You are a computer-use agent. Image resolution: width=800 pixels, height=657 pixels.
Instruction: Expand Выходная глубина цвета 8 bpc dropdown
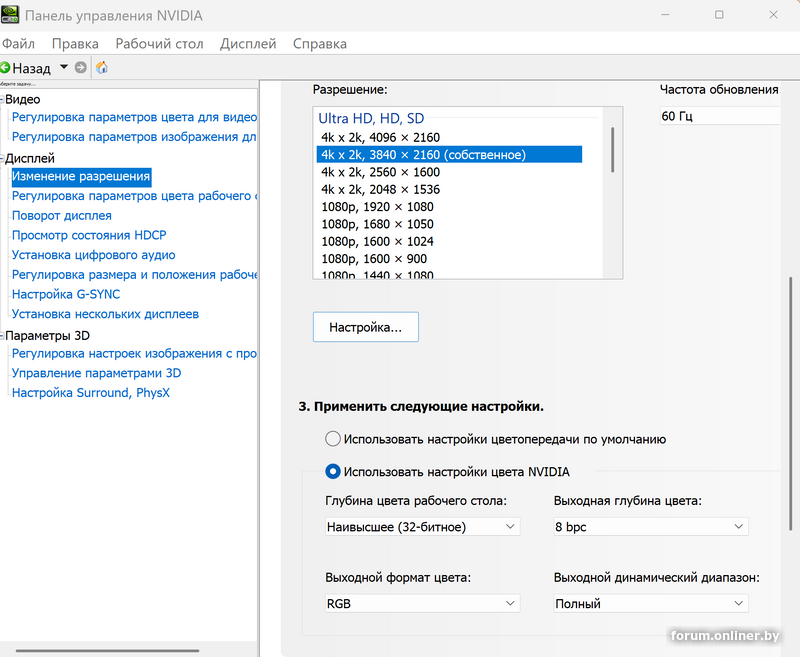650,527
